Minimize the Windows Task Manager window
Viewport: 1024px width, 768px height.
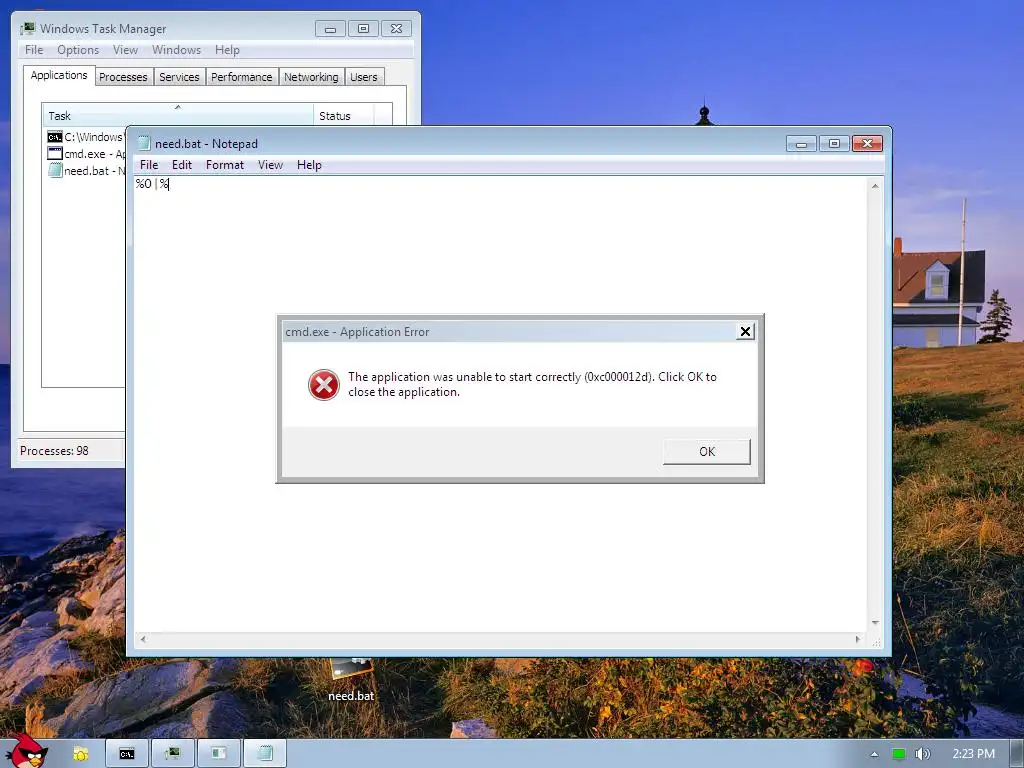click(330, 29)
